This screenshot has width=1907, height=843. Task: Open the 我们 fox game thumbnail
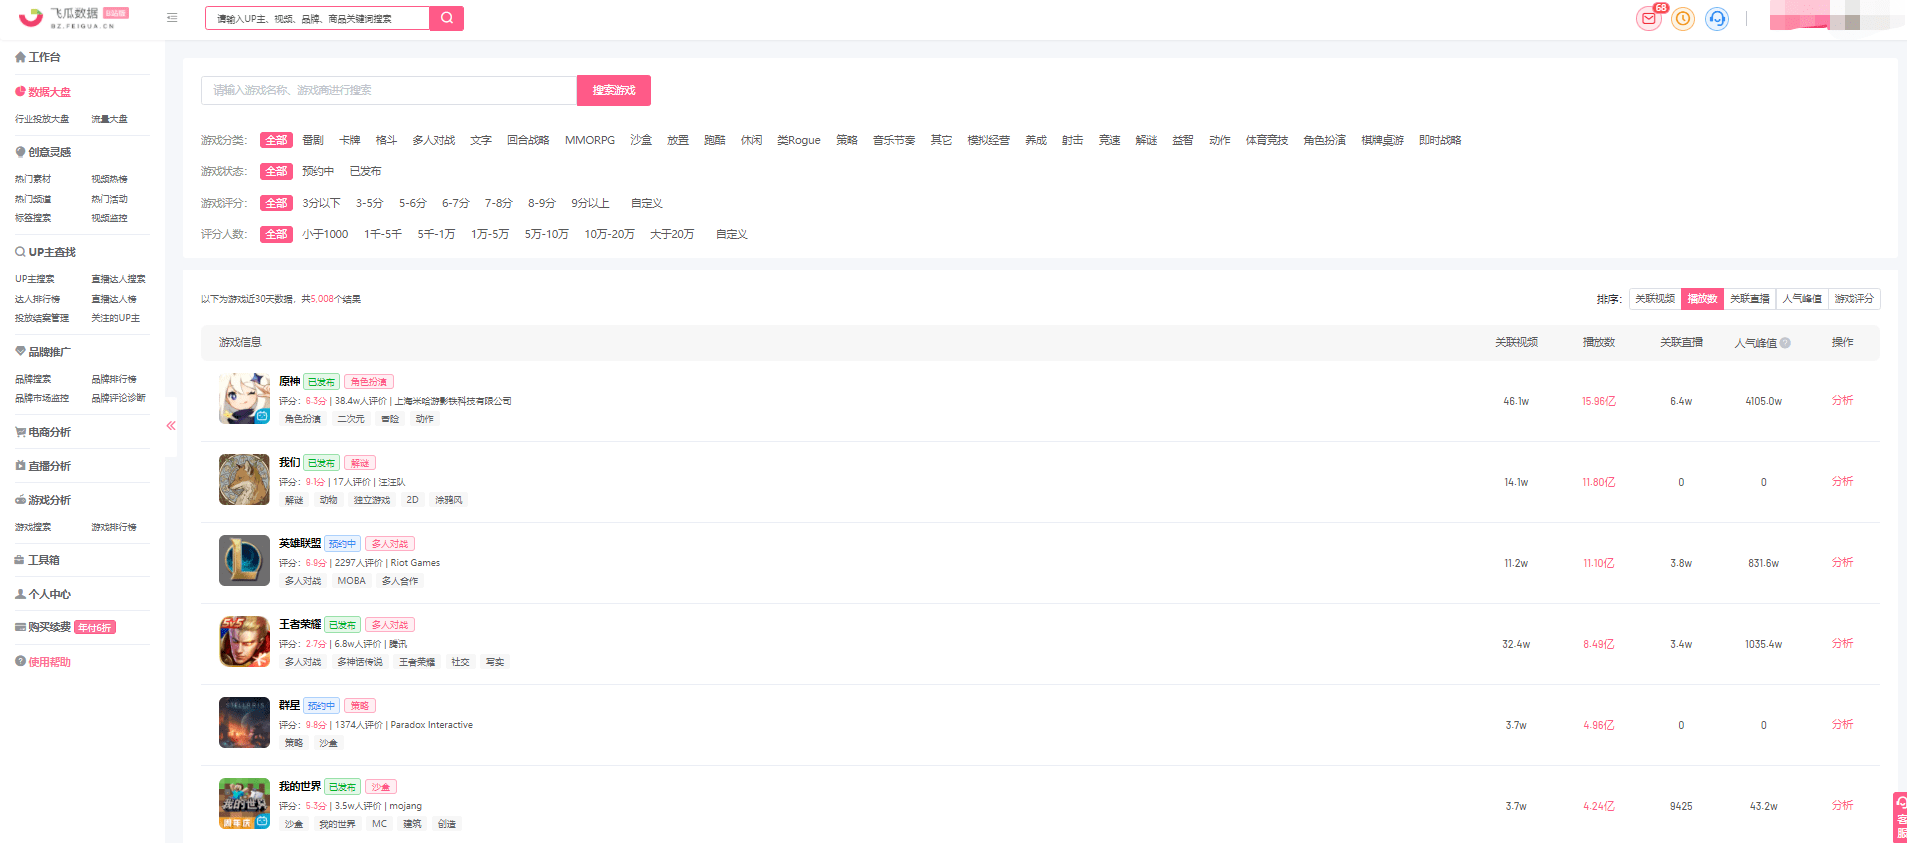pyautogui.click(x=244, y=479)
